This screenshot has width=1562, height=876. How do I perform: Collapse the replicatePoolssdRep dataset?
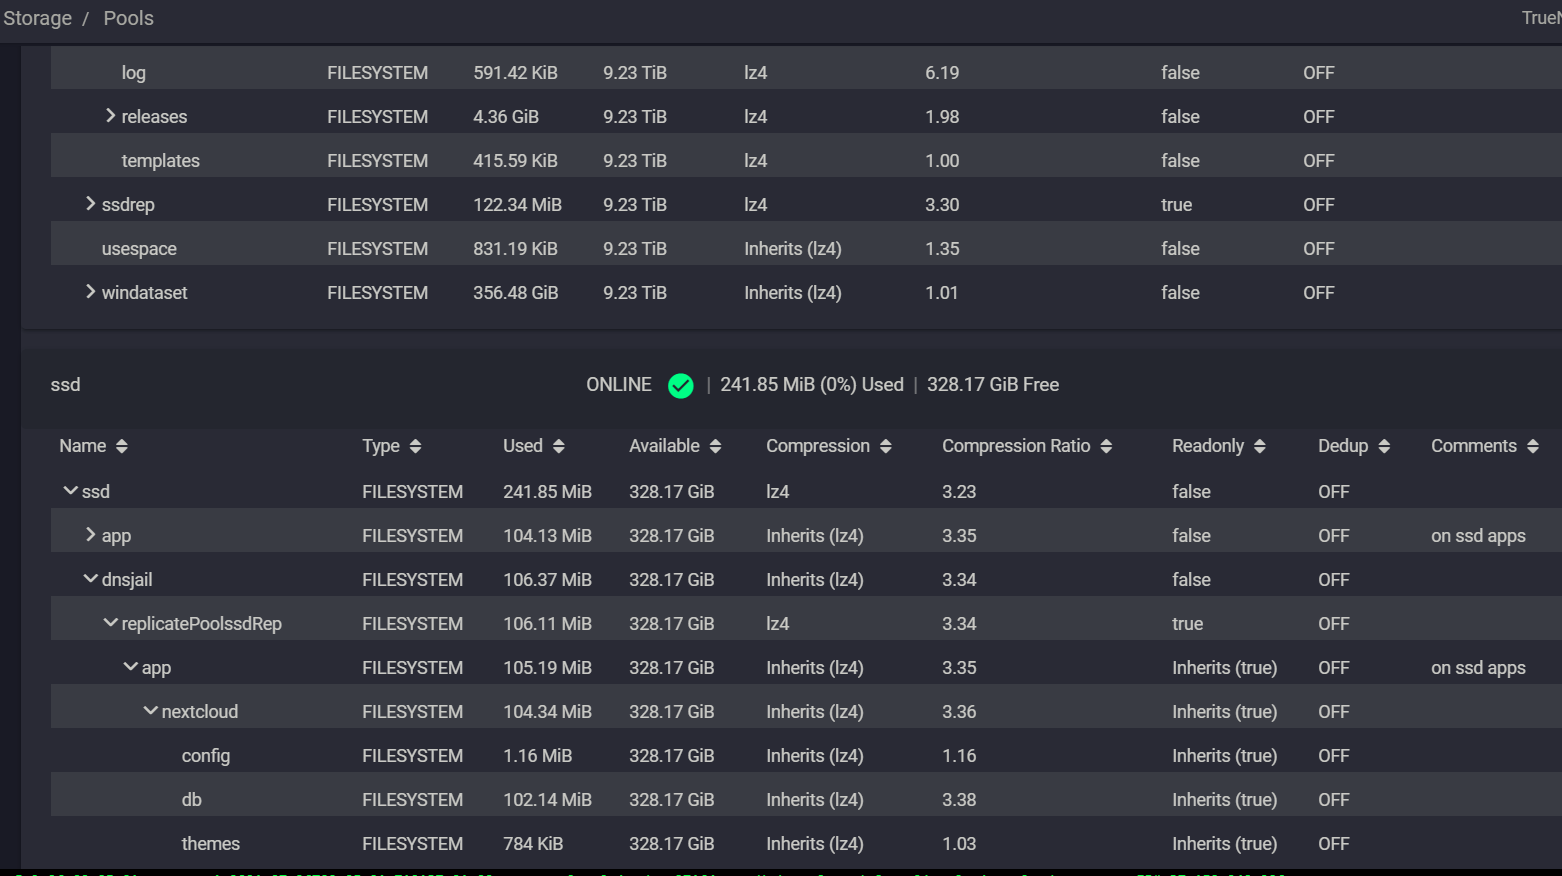click(x=110, y=623)
